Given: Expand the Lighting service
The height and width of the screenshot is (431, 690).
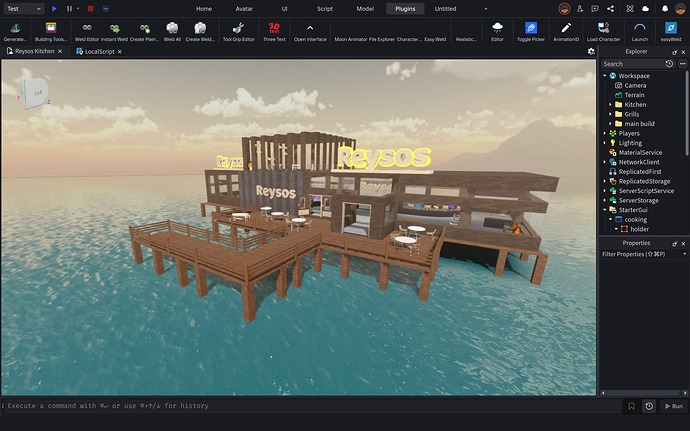Looking at the screenshot, I should [605, 143].
